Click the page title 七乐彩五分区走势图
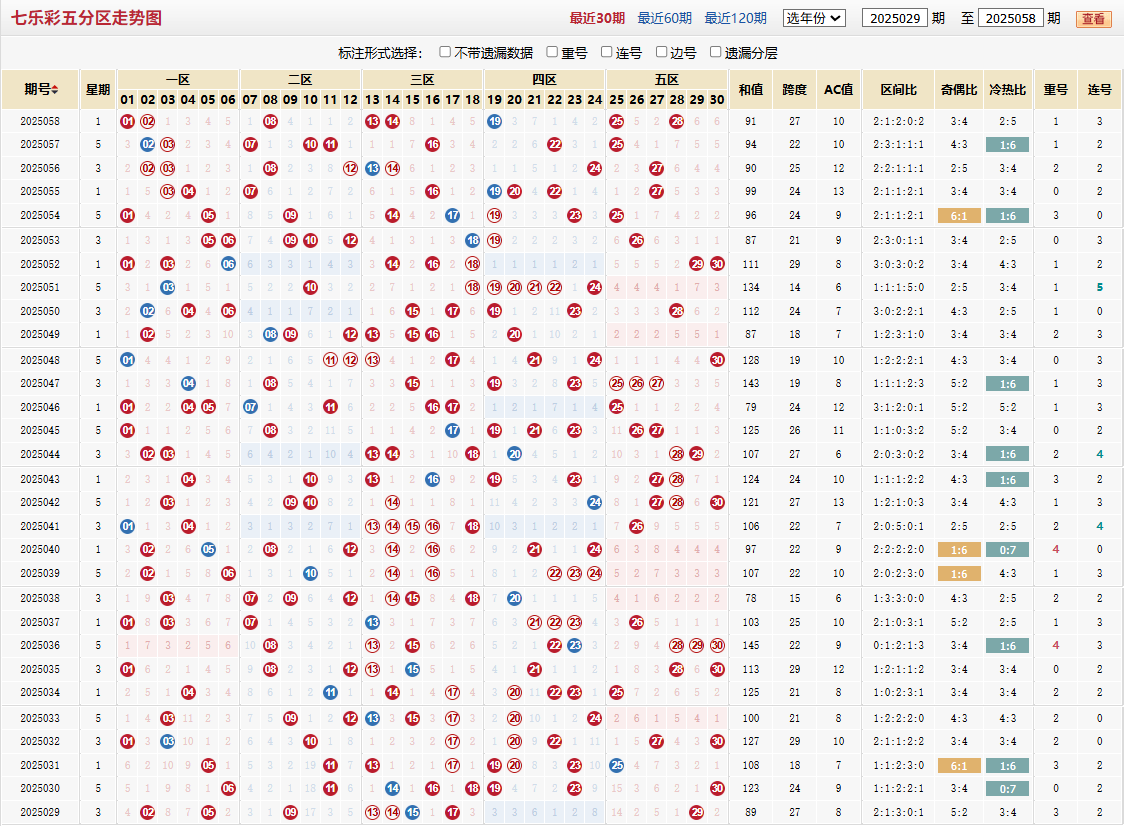This screenshot has width=1124, height=826. pos(86,18)
